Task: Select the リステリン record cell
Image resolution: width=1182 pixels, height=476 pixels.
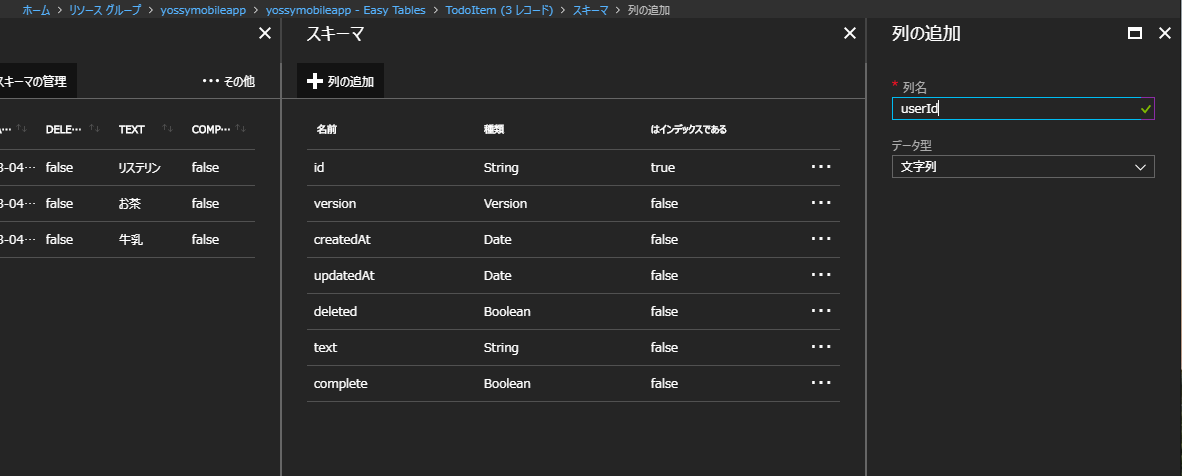Action: click(140, 167)
